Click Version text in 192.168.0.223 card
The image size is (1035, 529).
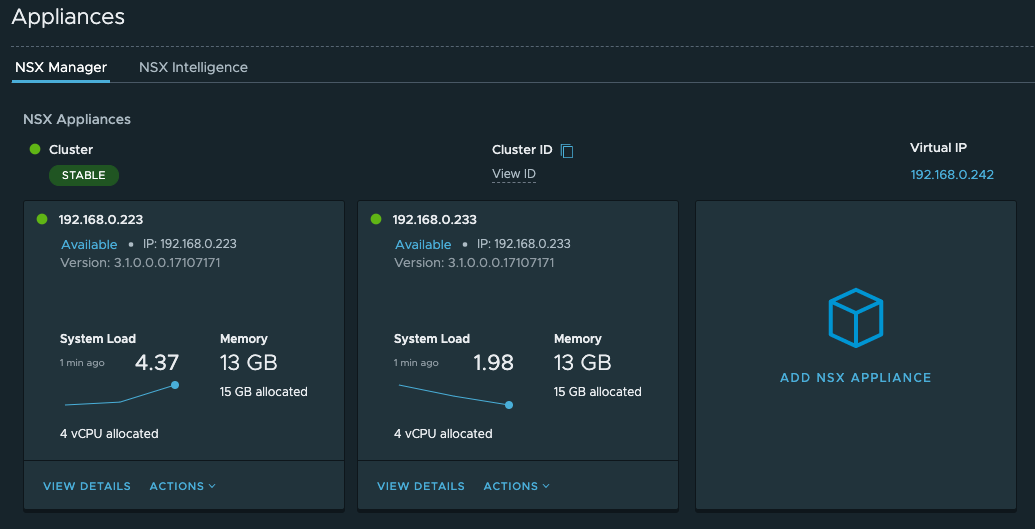pos(140,263)
